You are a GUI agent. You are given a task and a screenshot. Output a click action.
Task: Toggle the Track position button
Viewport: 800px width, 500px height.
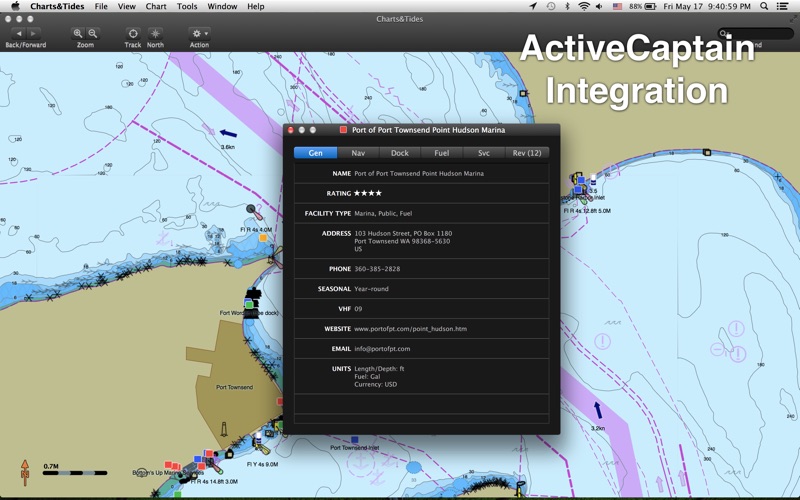pyautogui.click(x=133, y=34)
